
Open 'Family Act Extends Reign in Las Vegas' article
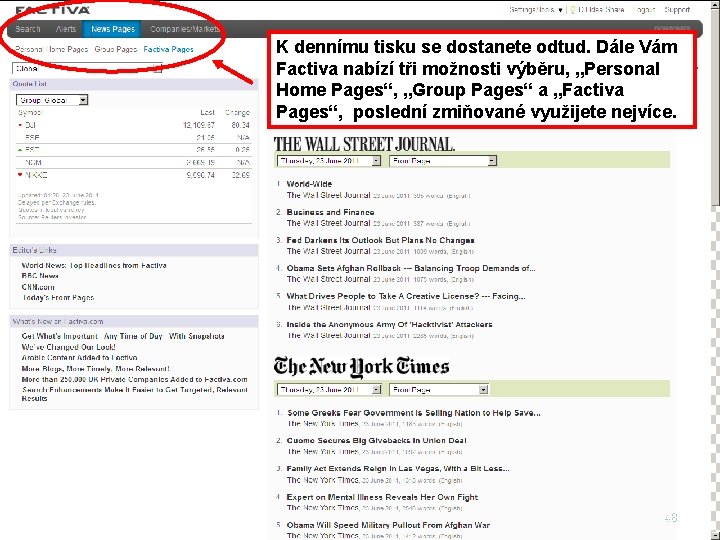[398, 469]
